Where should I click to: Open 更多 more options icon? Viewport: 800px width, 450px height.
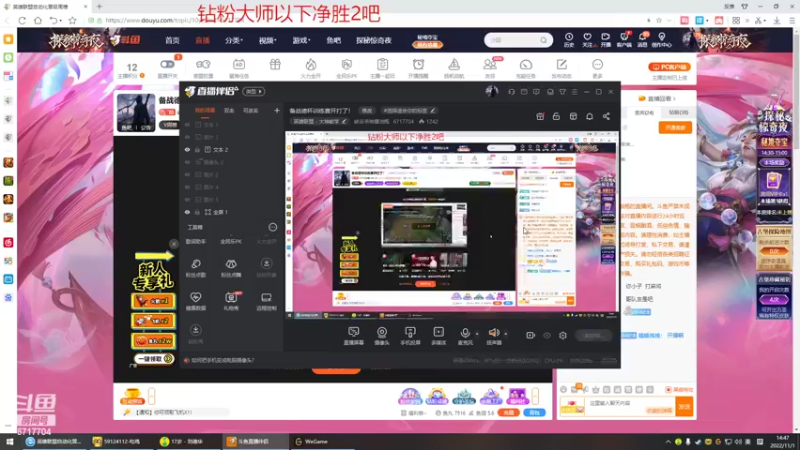coord(597,68)
